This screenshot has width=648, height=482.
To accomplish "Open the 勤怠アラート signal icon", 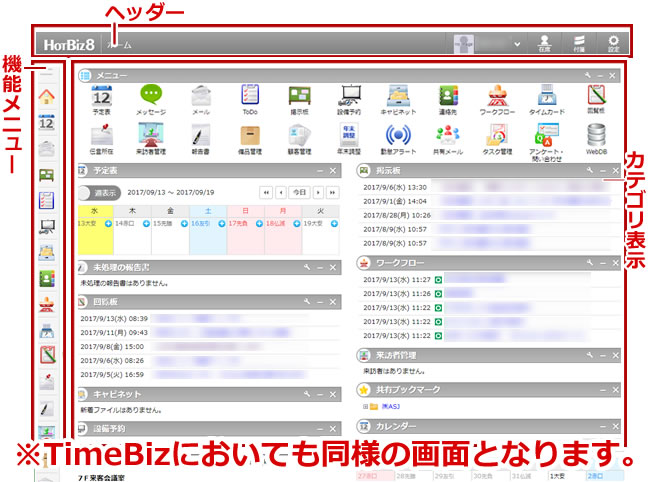I will point(398,135).
